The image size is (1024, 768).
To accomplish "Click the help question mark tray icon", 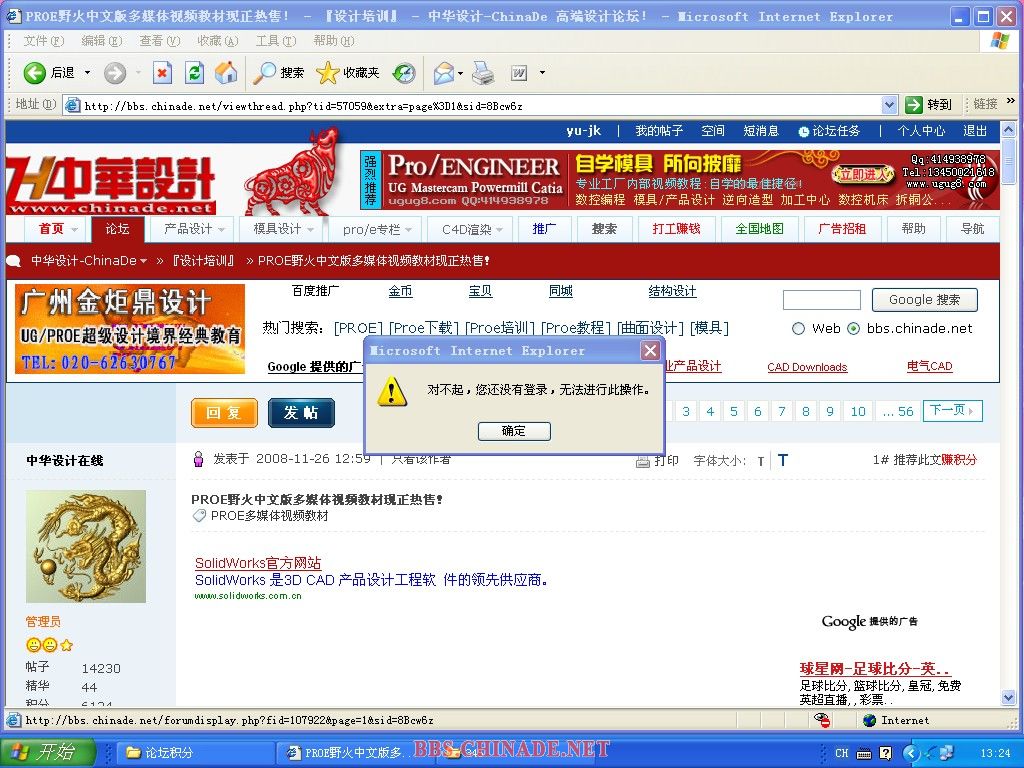I will (886, 753).
